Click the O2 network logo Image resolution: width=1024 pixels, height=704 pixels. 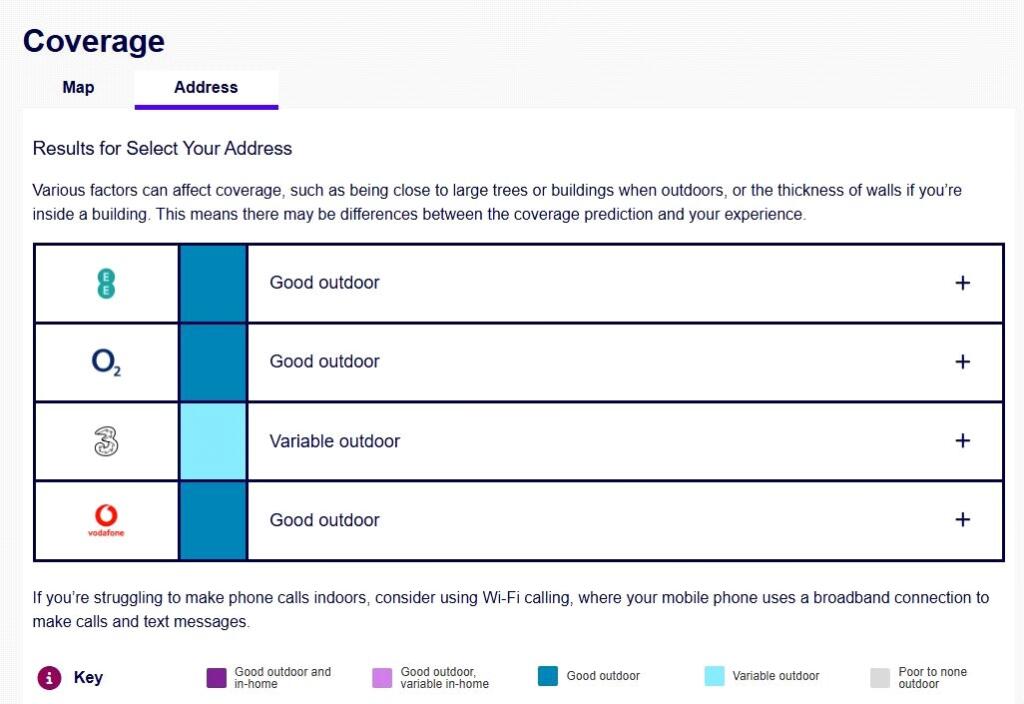(106, 362)
